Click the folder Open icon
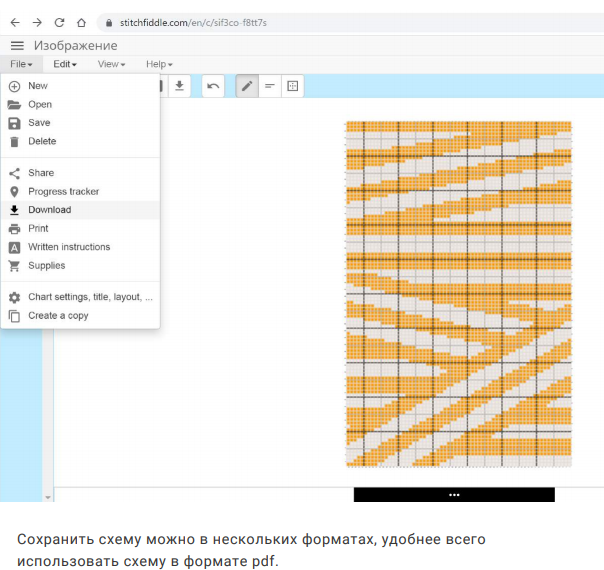Viewport: 604px width, 570px height. coord(14,105)
